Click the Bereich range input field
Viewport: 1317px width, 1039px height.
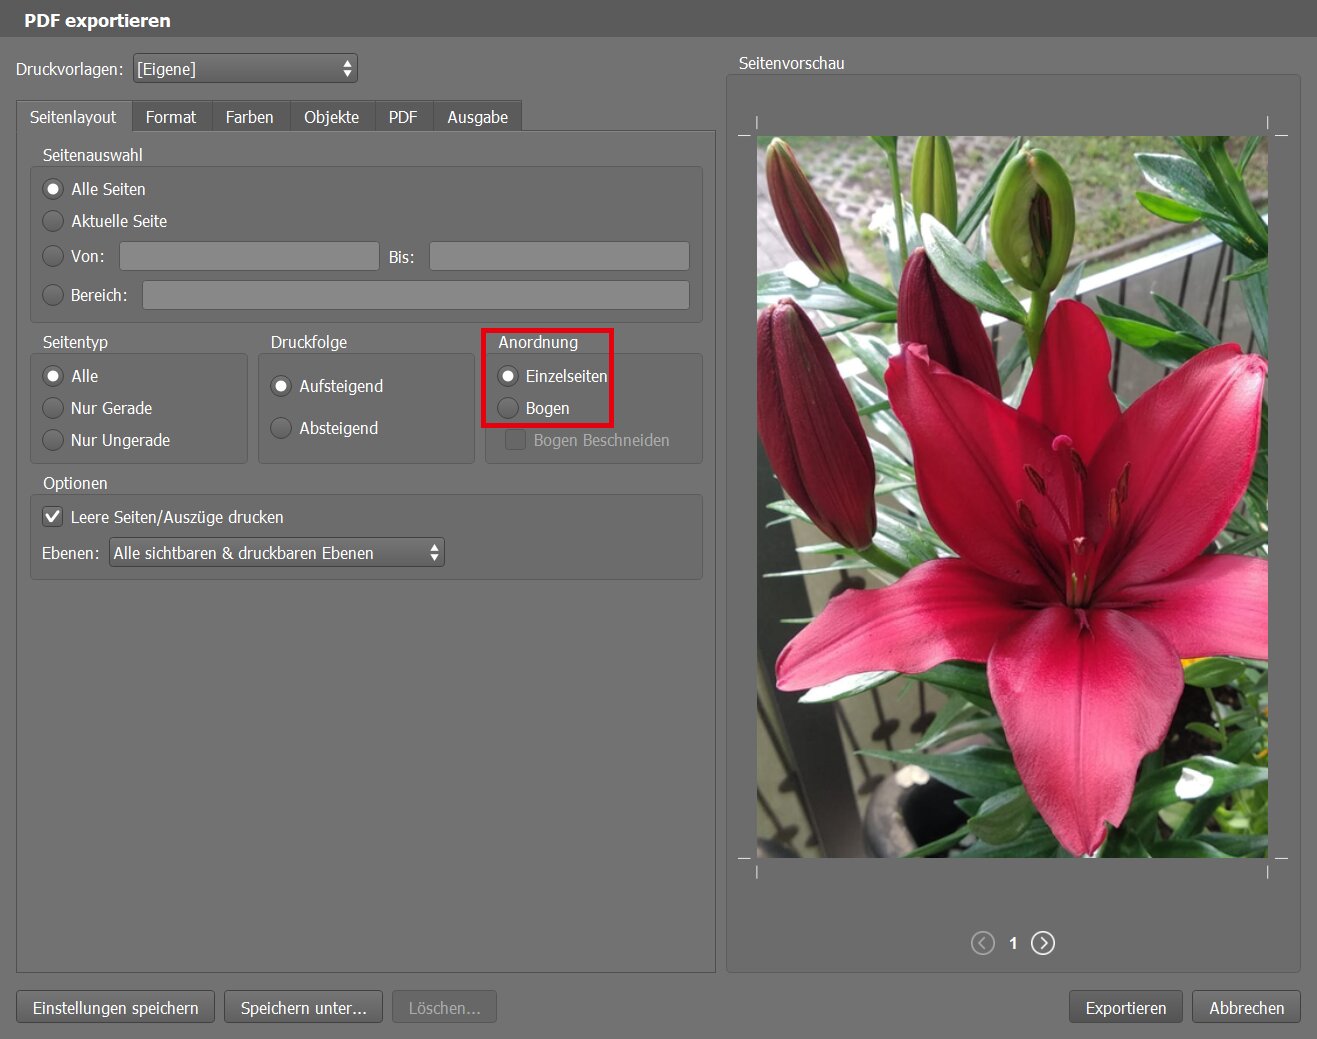pyautogui.click(x=415, y=295)
